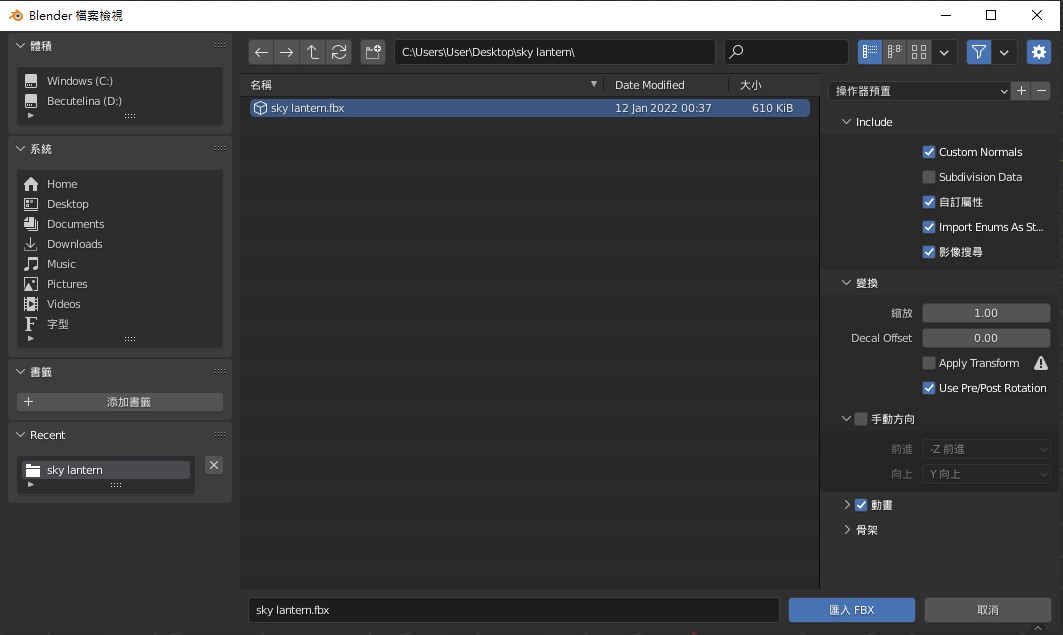1063x635 pixels.
Task: Refresh the file list
Action: [339, 52]
